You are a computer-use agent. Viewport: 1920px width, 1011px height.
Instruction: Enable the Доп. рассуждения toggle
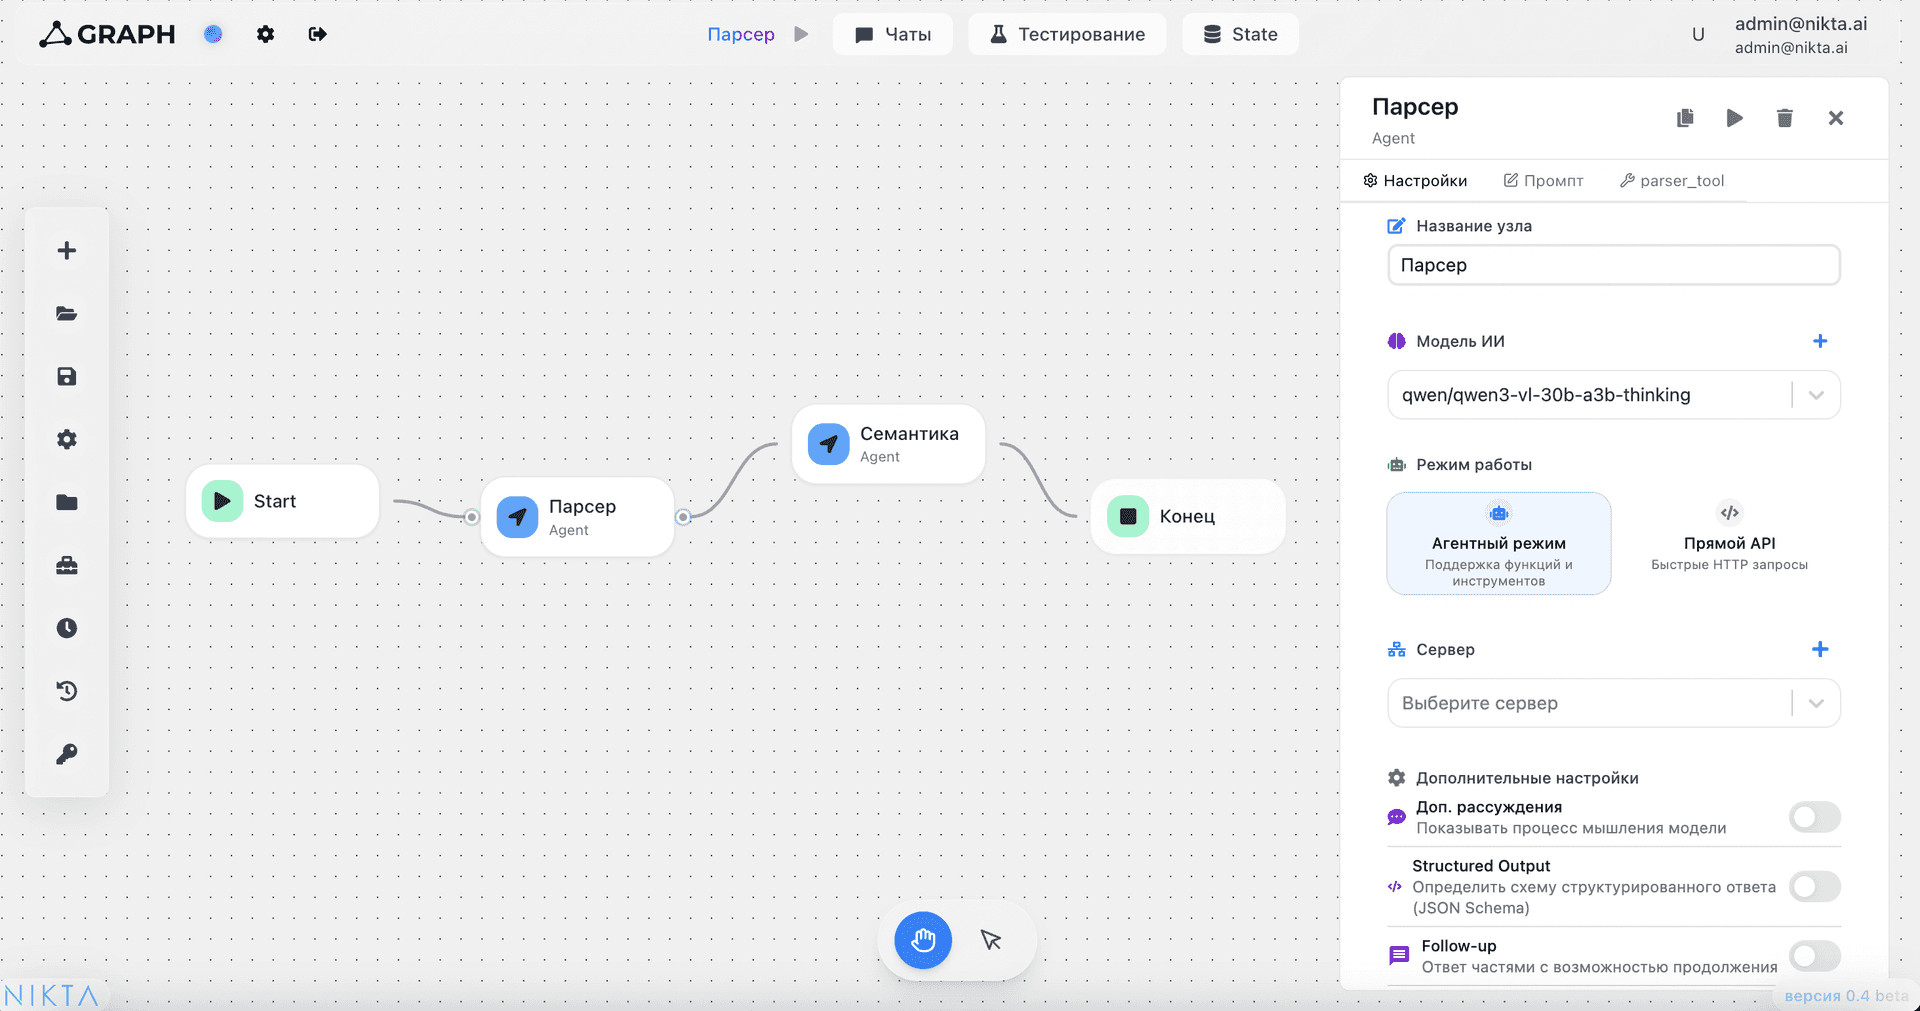pos(1814,817)
